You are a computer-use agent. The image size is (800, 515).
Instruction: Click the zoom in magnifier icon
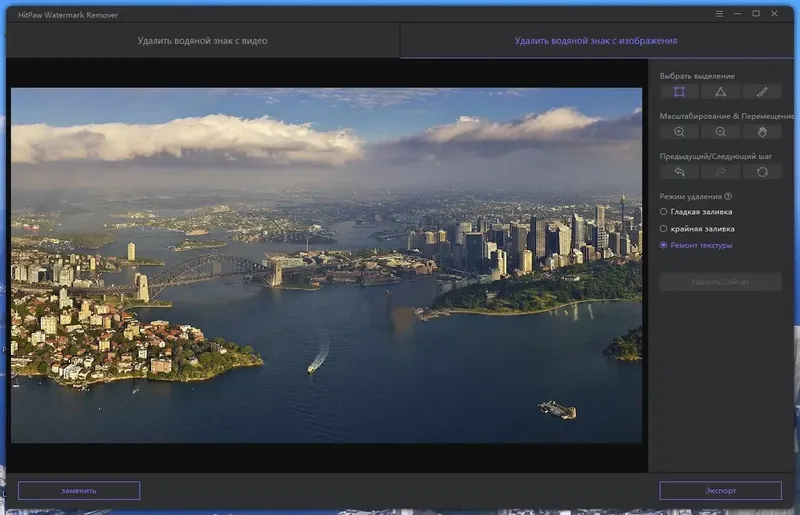679,132
